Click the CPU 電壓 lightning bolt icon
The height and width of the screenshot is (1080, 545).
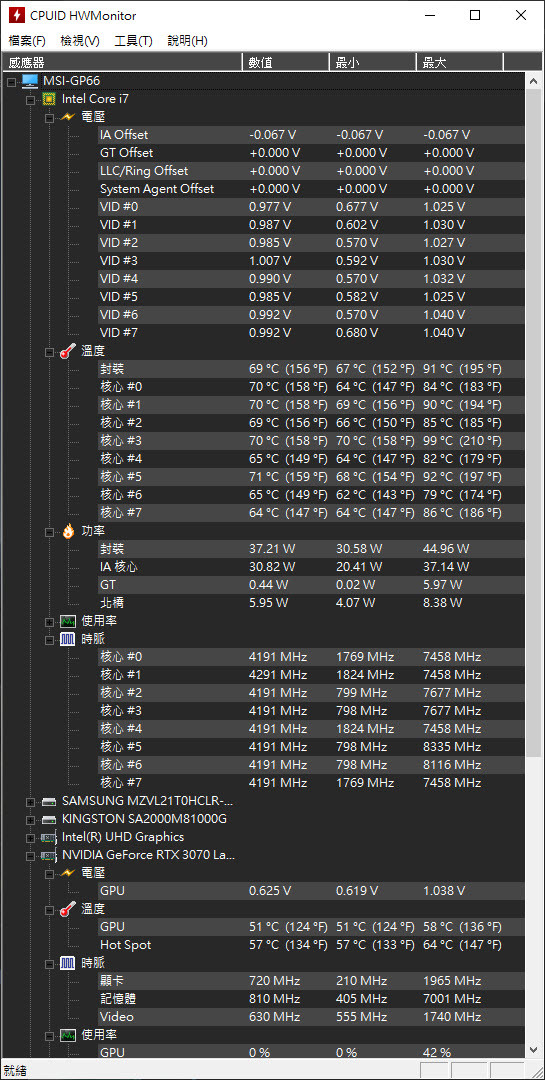click(68, 117)
